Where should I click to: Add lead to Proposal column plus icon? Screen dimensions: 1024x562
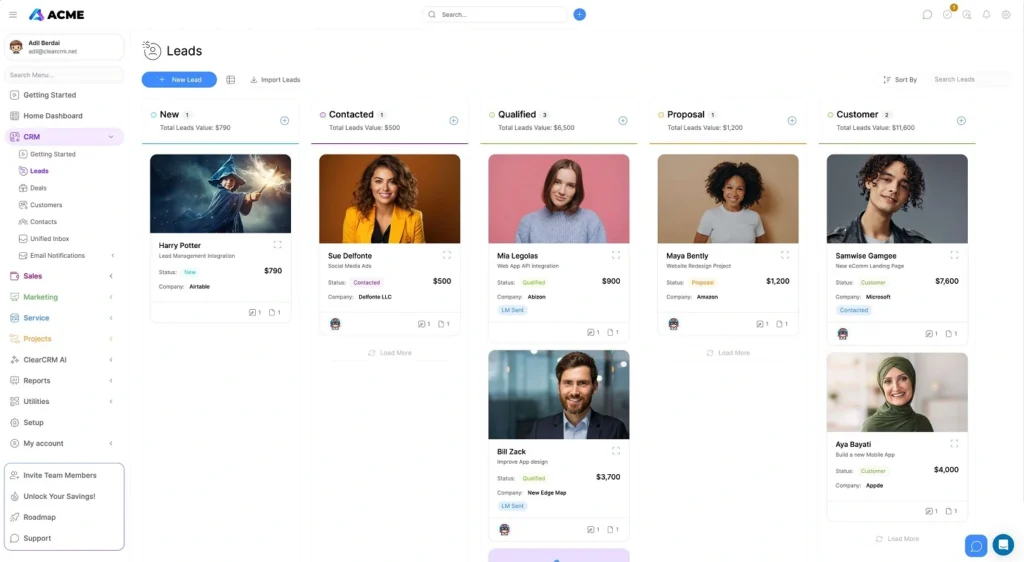pos(792,121)
